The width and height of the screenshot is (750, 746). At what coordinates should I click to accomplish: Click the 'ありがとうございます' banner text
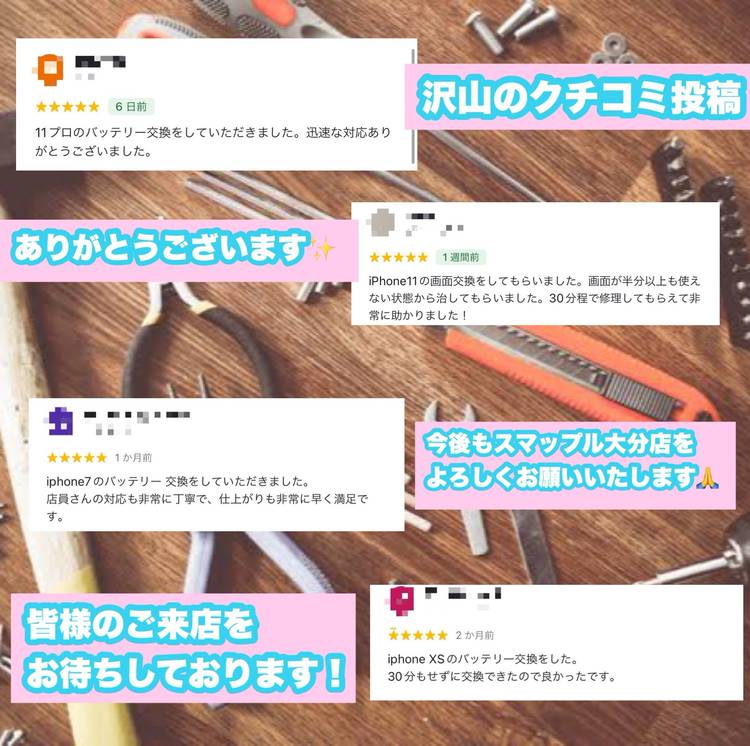160,248
